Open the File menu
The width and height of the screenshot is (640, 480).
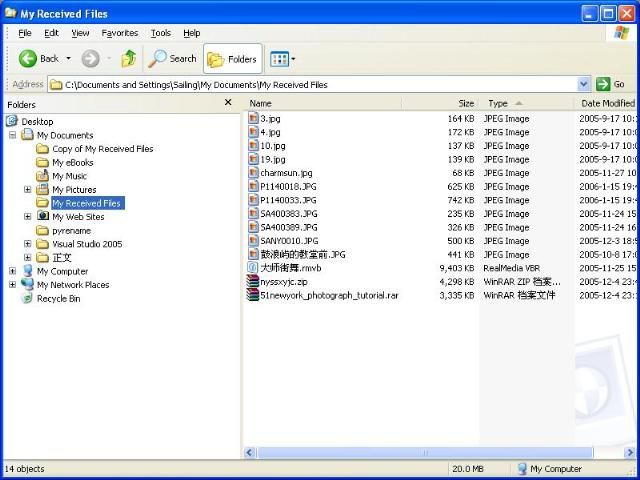(x=25, y=33)
